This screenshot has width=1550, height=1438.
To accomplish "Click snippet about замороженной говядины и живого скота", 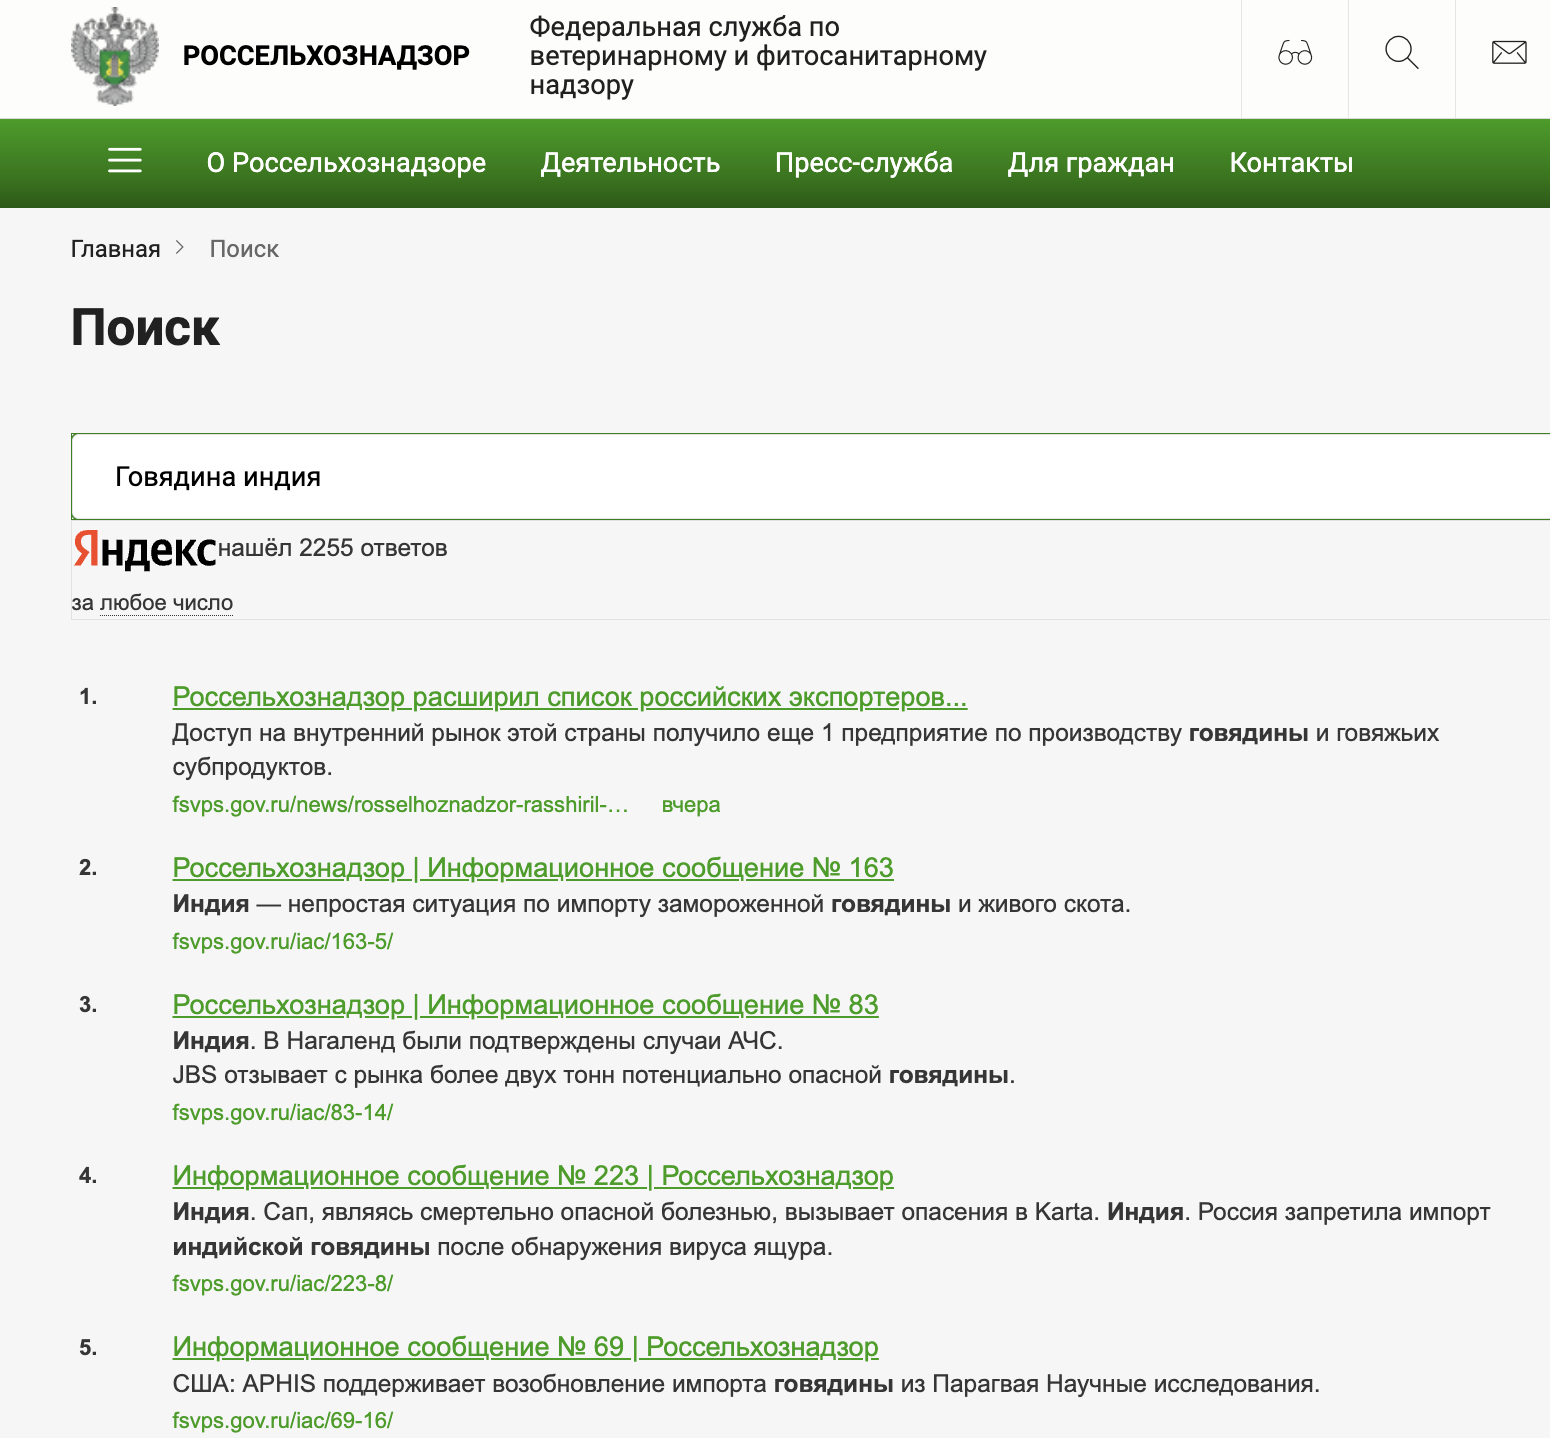I will coord(652,905).
